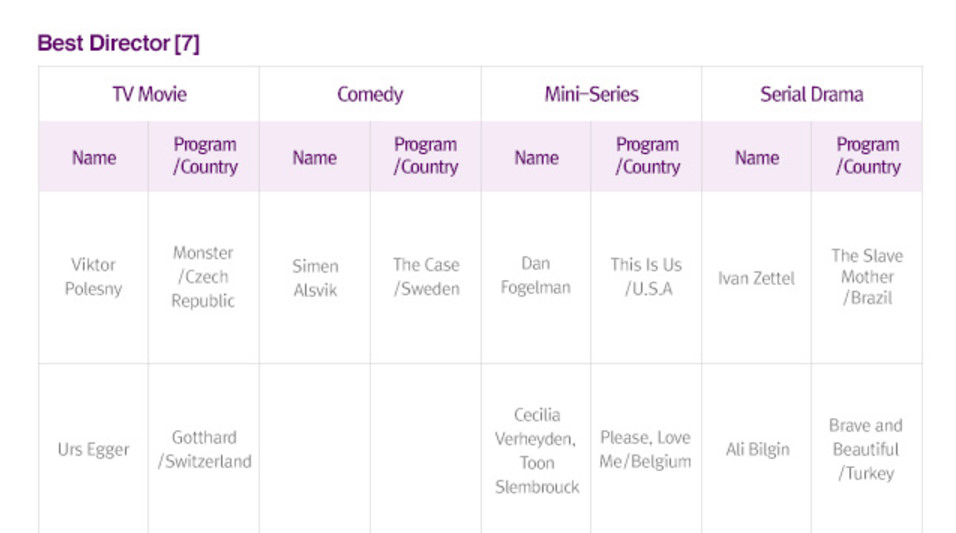Click the Monster /Czech Republic cell
The width and height of the screenshot is (956, 533).
point(203,277)
